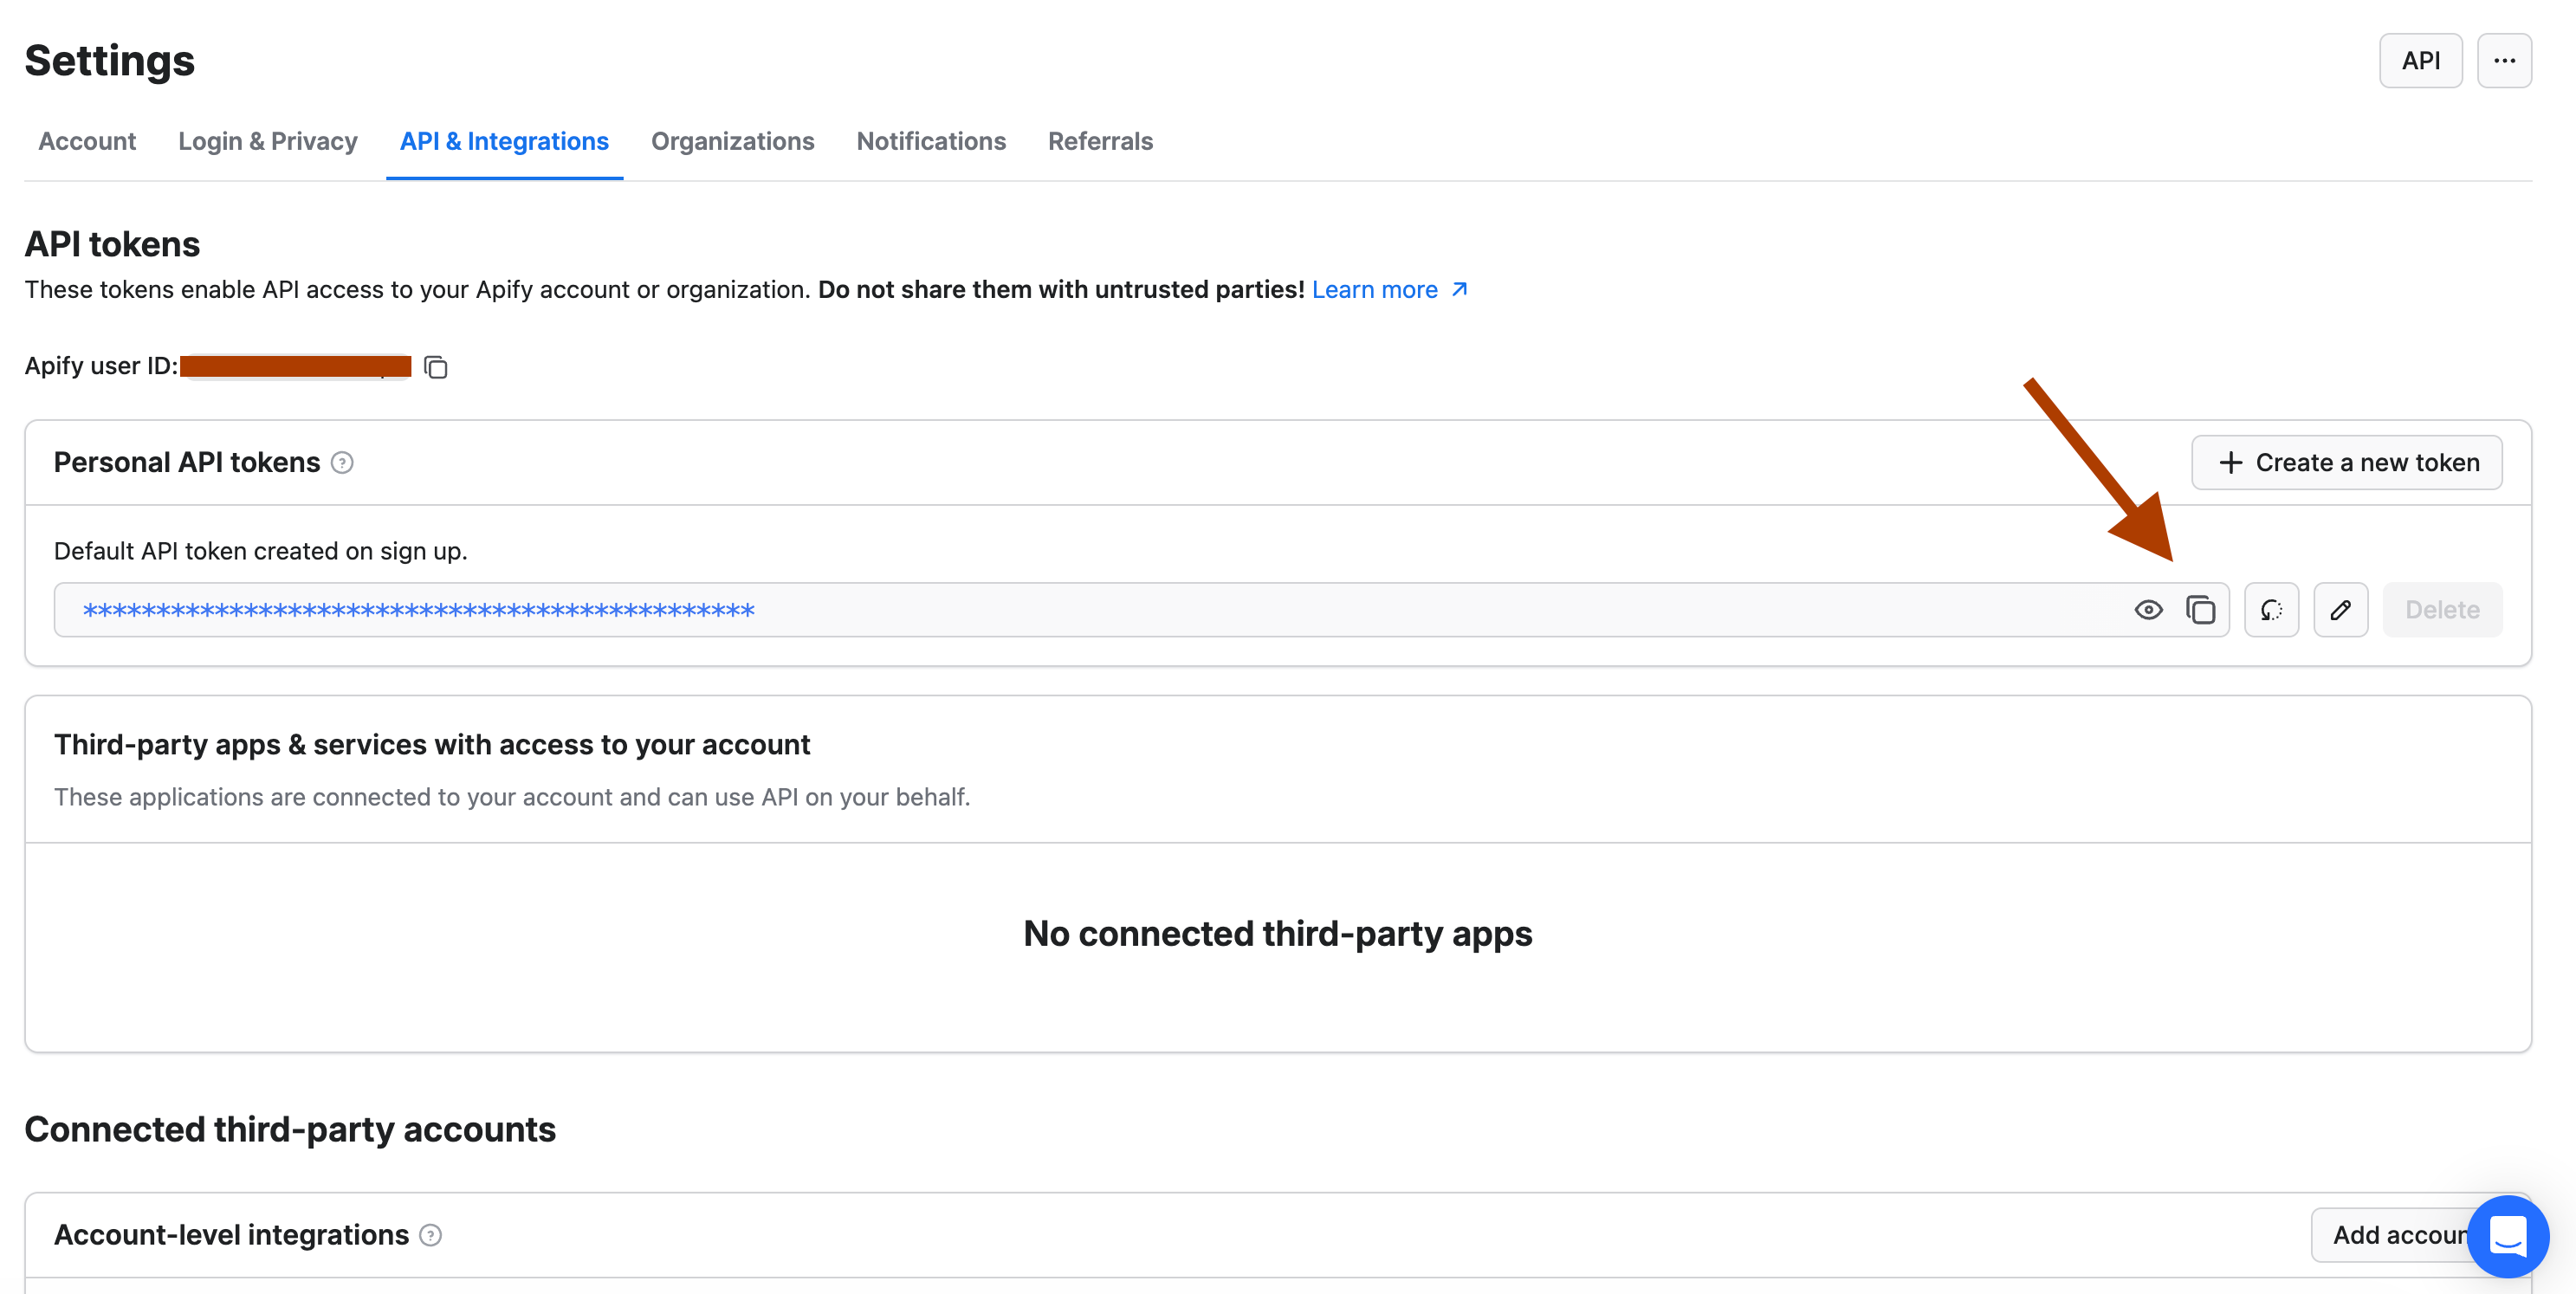The width and height of the screenshot is (2576, 1294).
Task: Open the chat support bubble
Action: [2507, 1236]
